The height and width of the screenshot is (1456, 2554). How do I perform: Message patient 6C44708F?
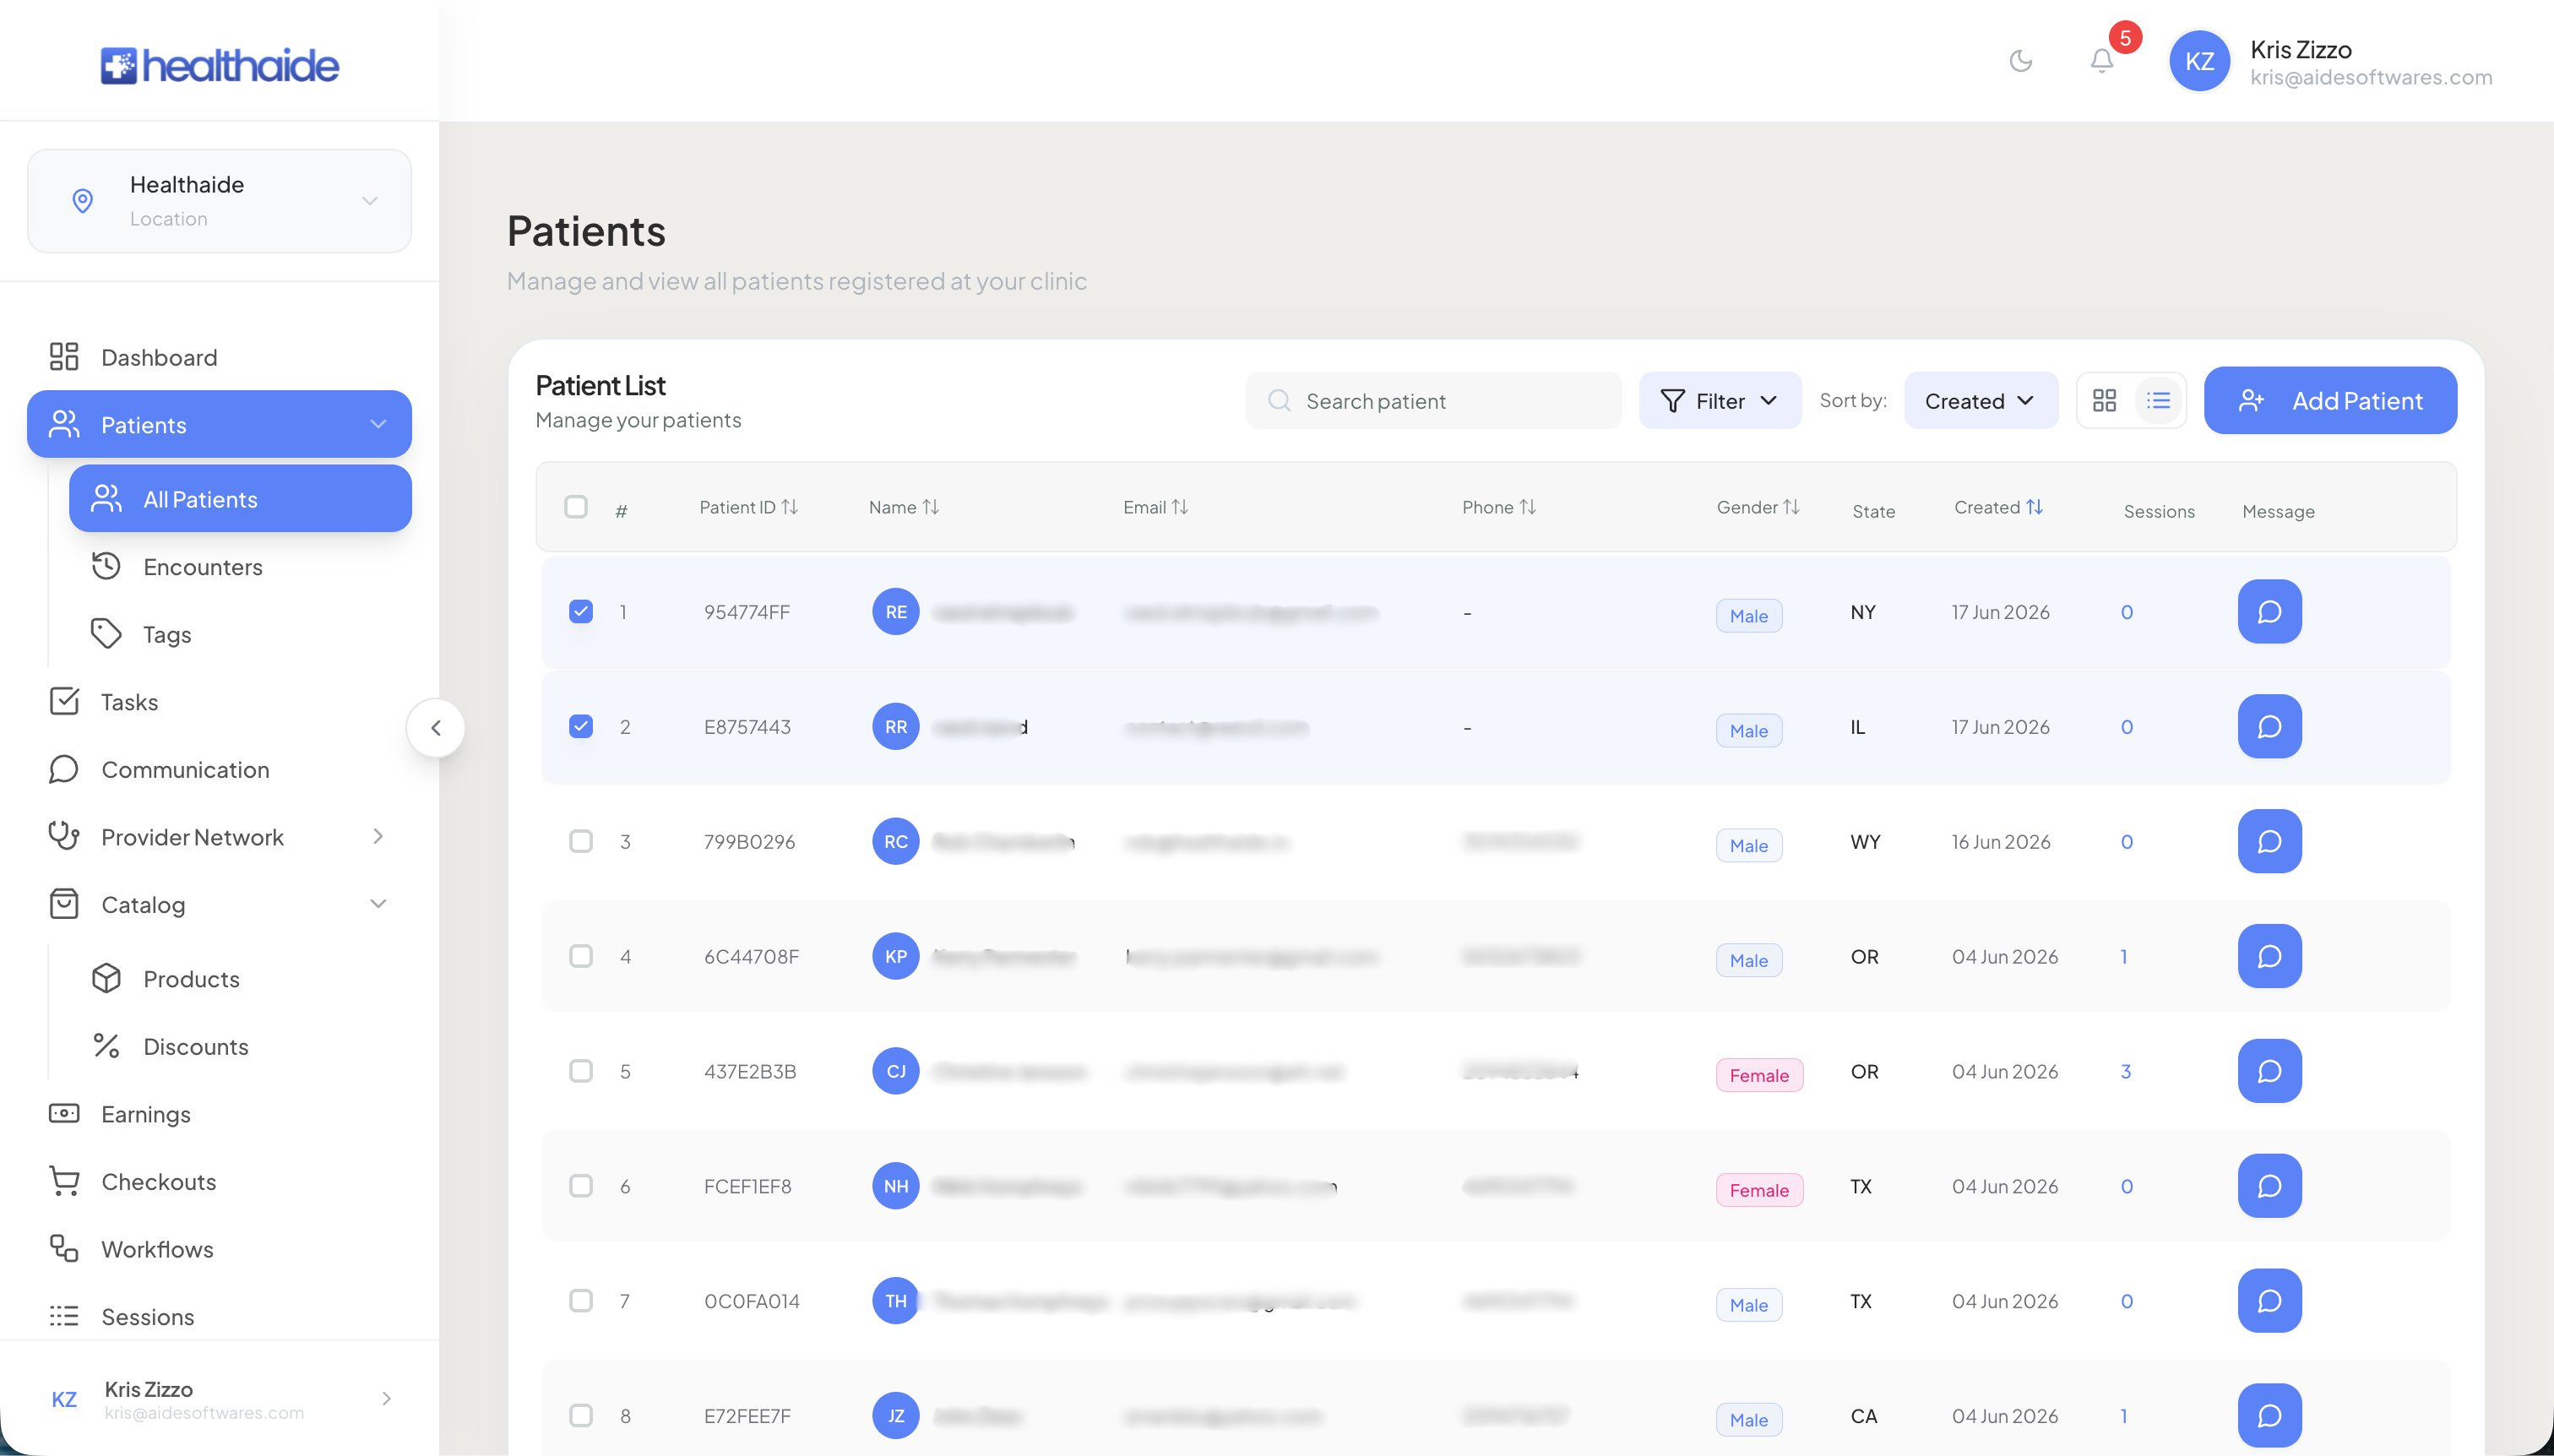[2269, 956]
